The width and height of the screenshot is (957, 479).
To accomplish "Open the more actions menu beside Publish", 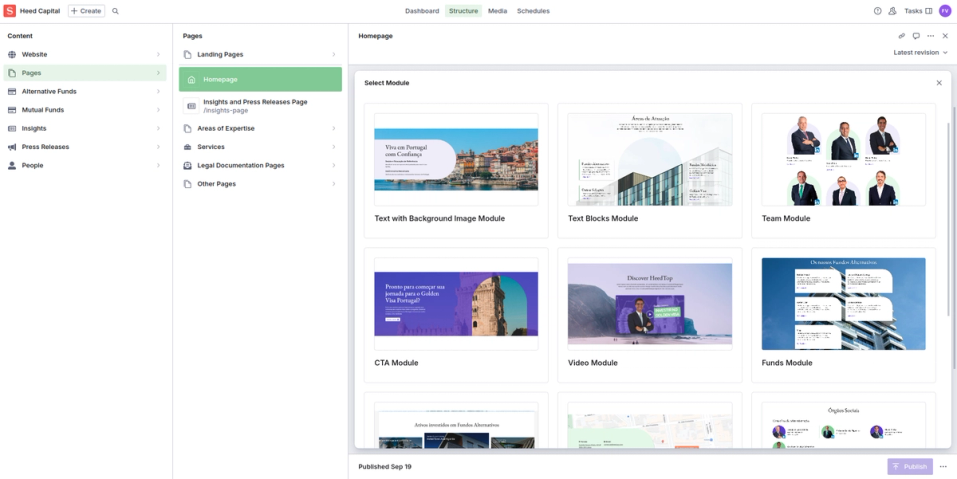I will [944, 467].
